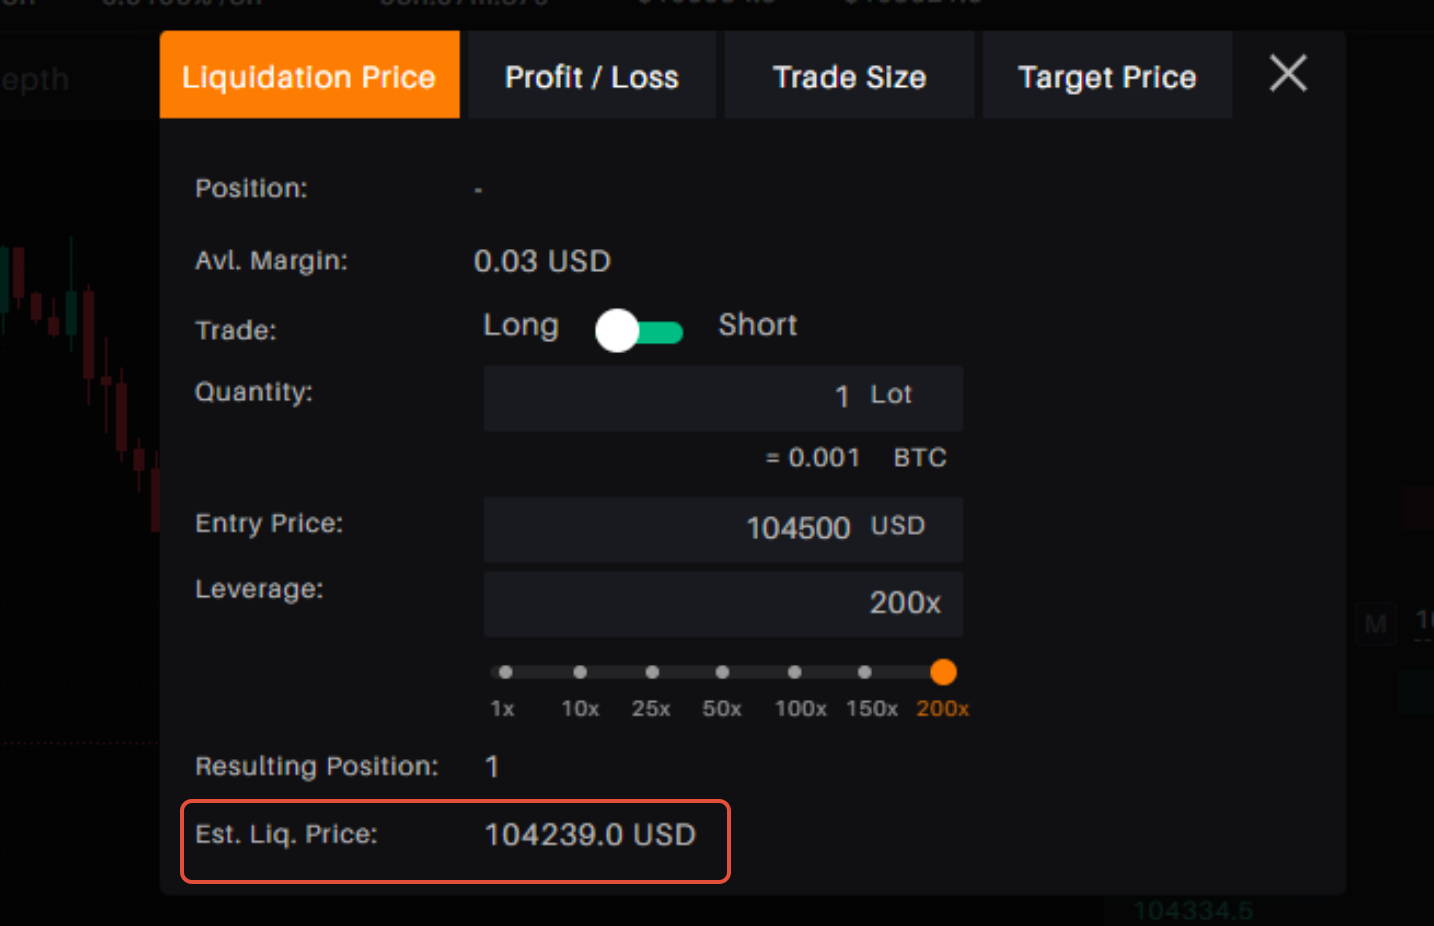
Task: Set leverage slider to 1x
Action: tap(506, 672)
